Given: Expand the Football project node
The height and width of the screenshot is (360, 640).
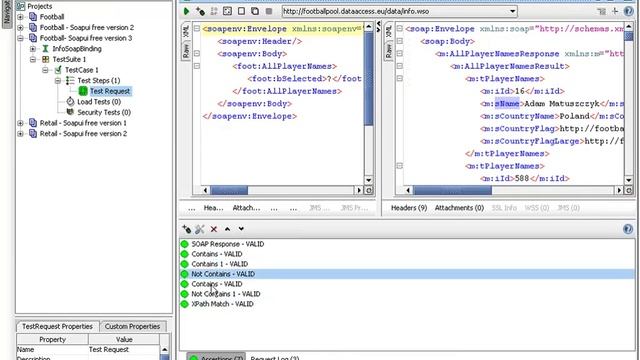Looking at the screenshot, I should (20, 17).
